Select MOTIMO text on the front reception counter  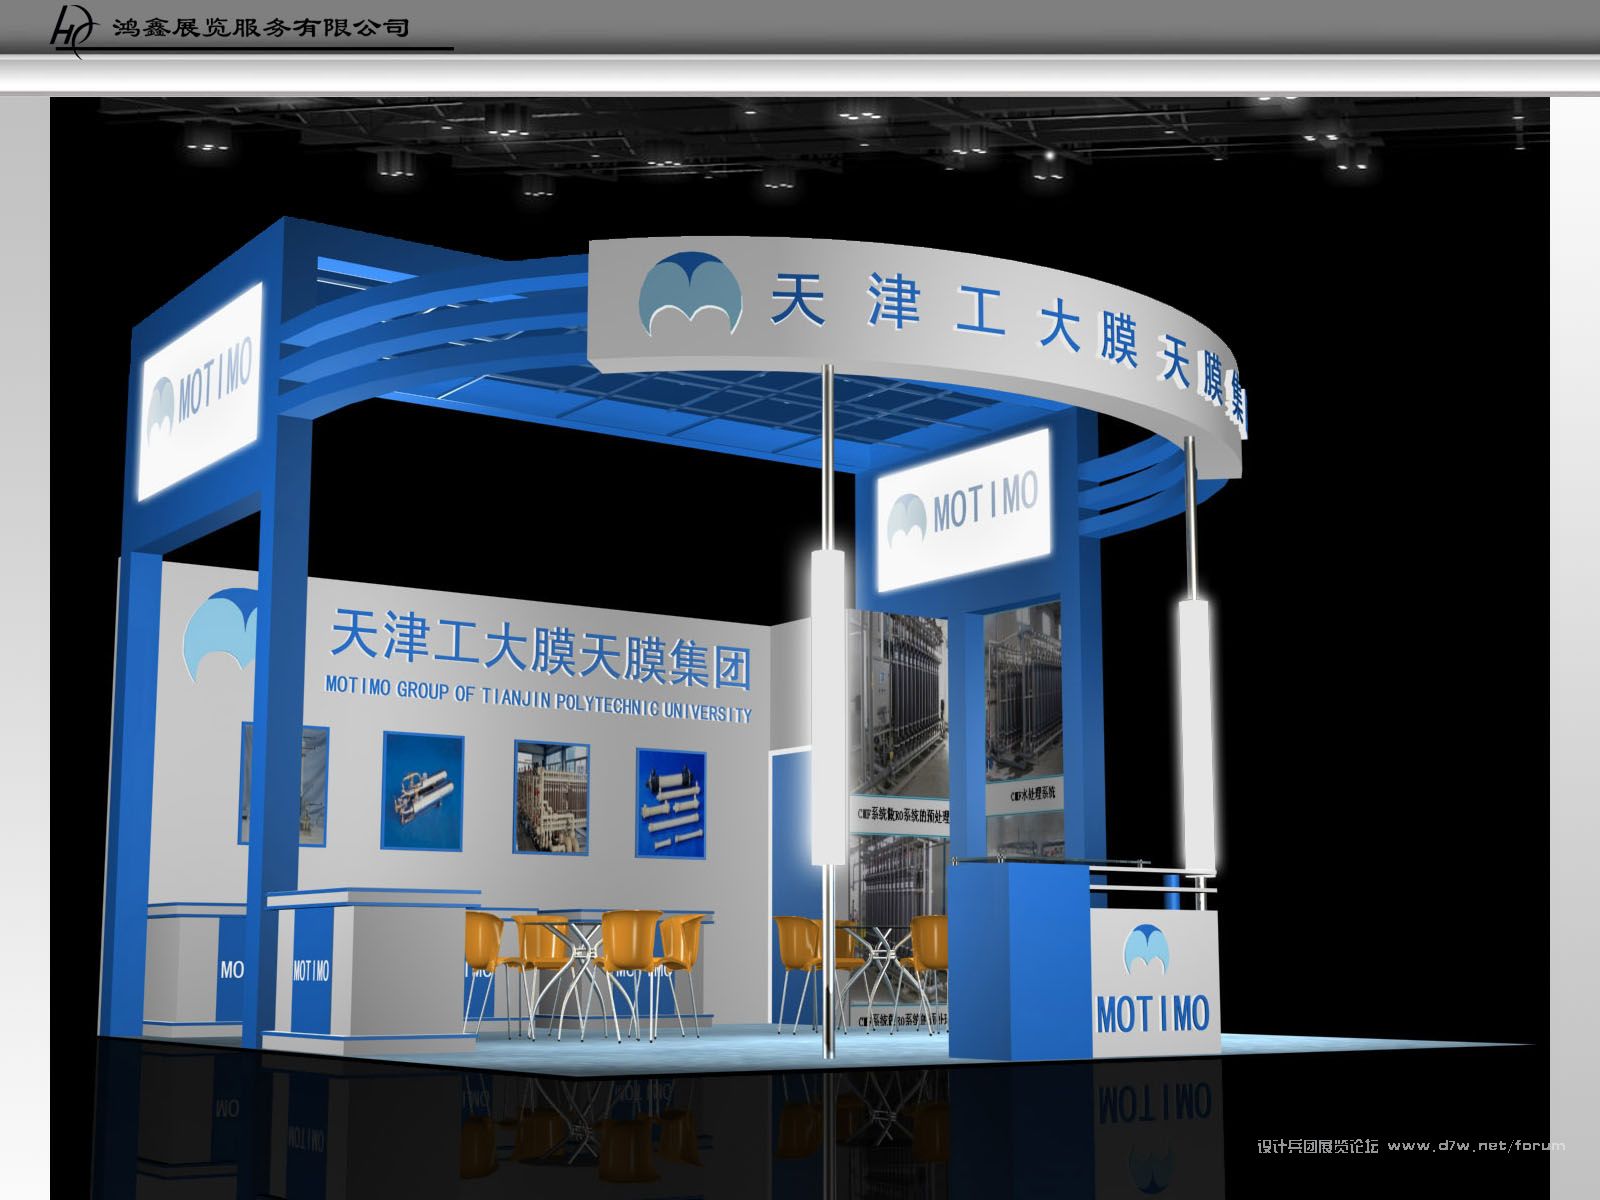click(1153, 1014)
